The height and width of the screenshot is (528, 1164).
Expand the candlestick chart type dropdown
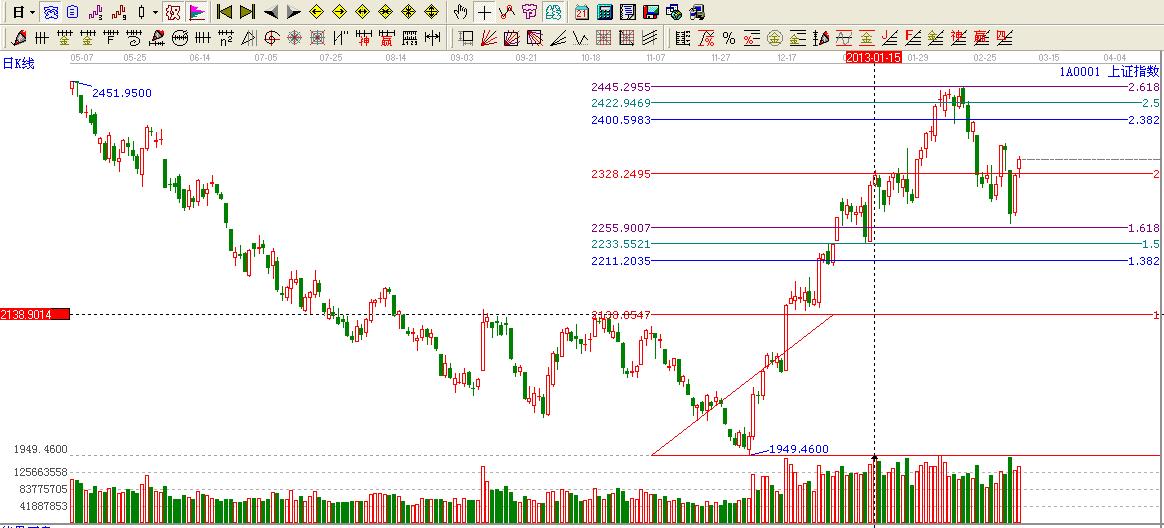[154, 12]
